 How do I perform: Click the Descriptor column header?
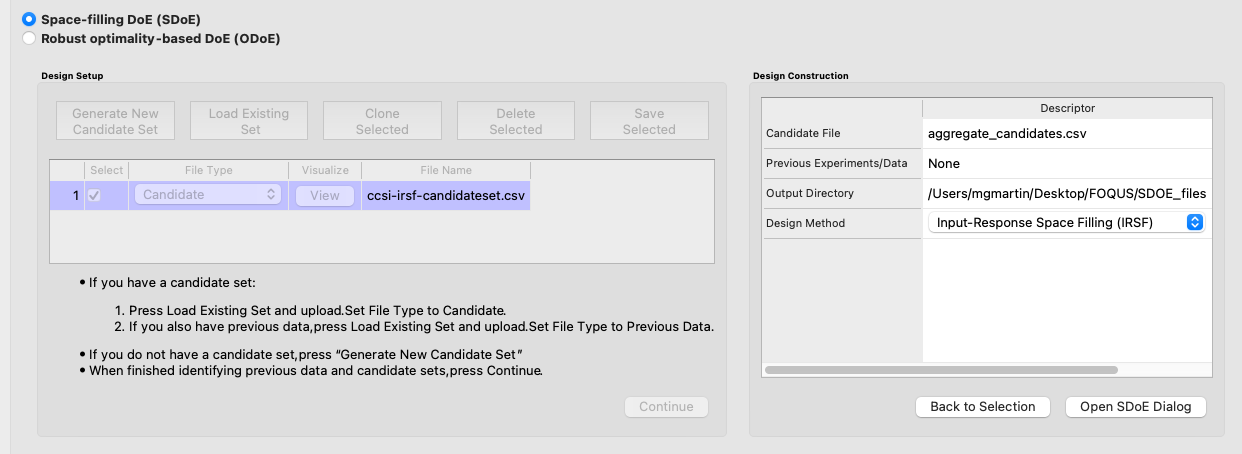(1067, 108)
